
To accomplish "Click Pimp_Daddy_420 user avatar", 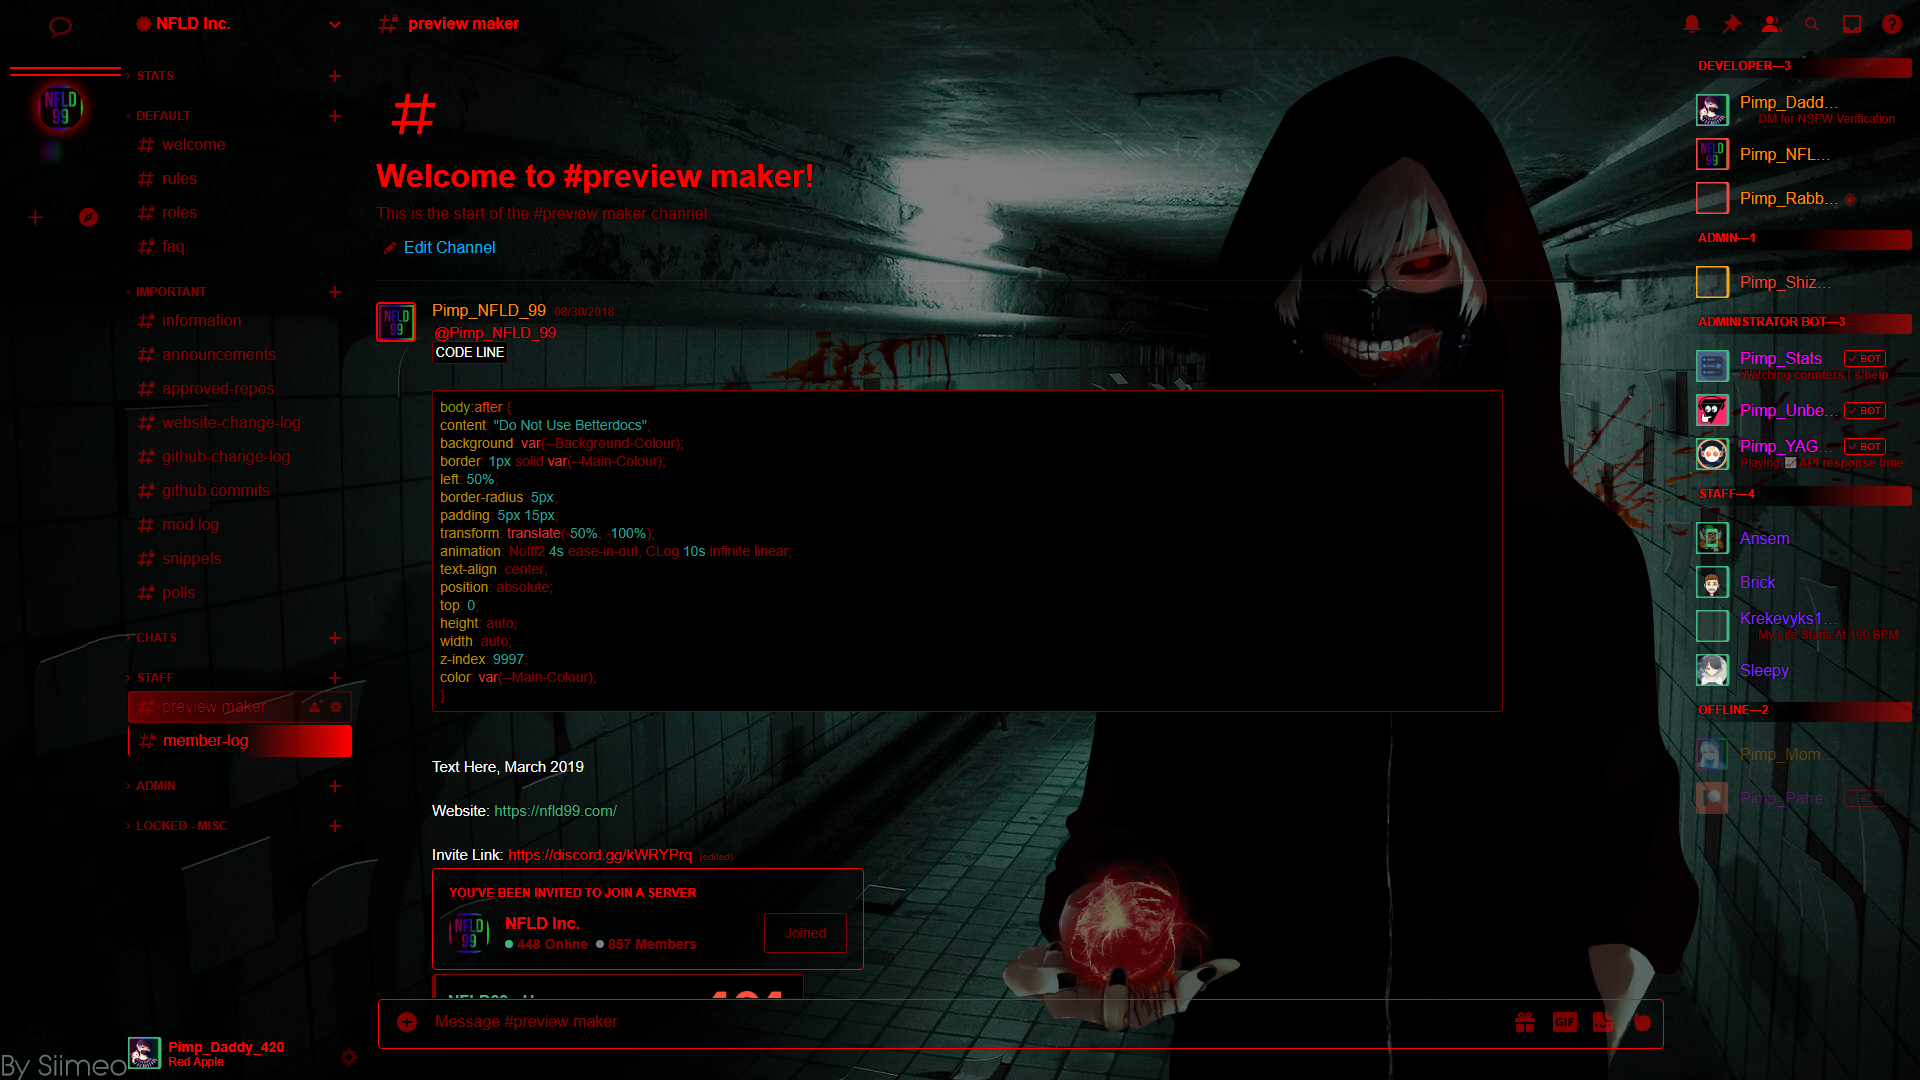I will (144, 1052).
